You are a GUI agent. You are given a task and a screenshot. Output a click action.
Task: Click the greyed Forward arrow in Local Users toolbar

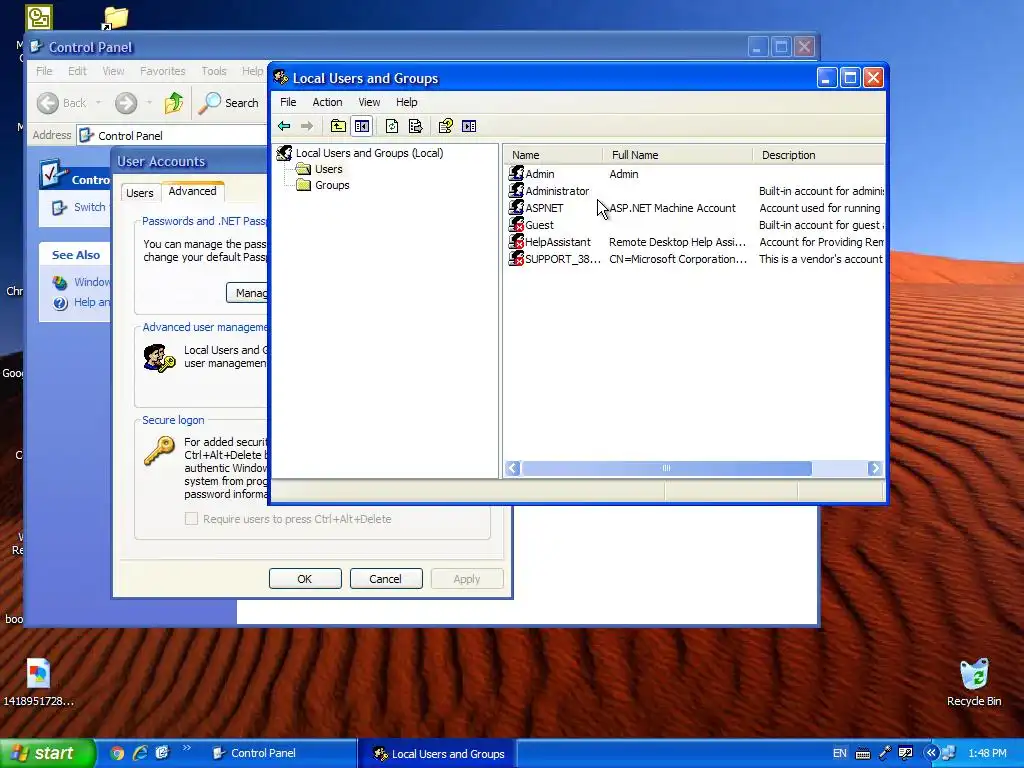pyautogui.click(x=306, y=126)
